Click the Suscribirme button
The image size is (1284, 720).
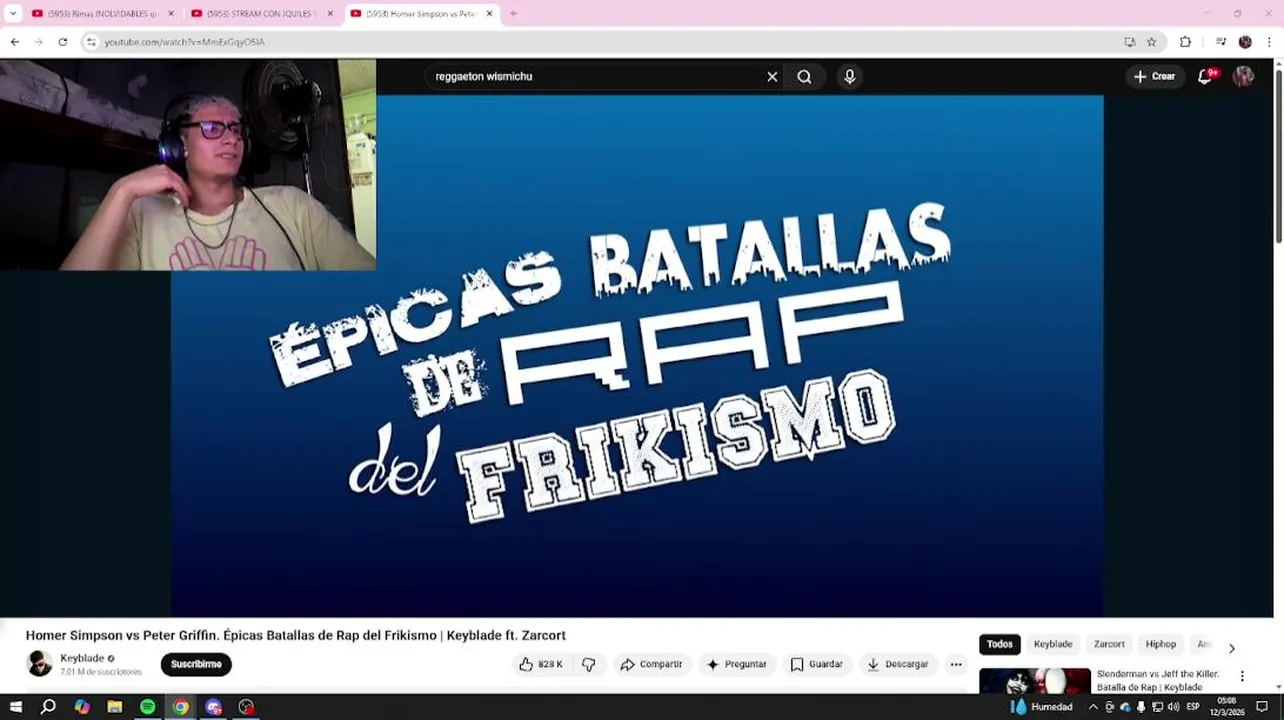tap(196, 664)
